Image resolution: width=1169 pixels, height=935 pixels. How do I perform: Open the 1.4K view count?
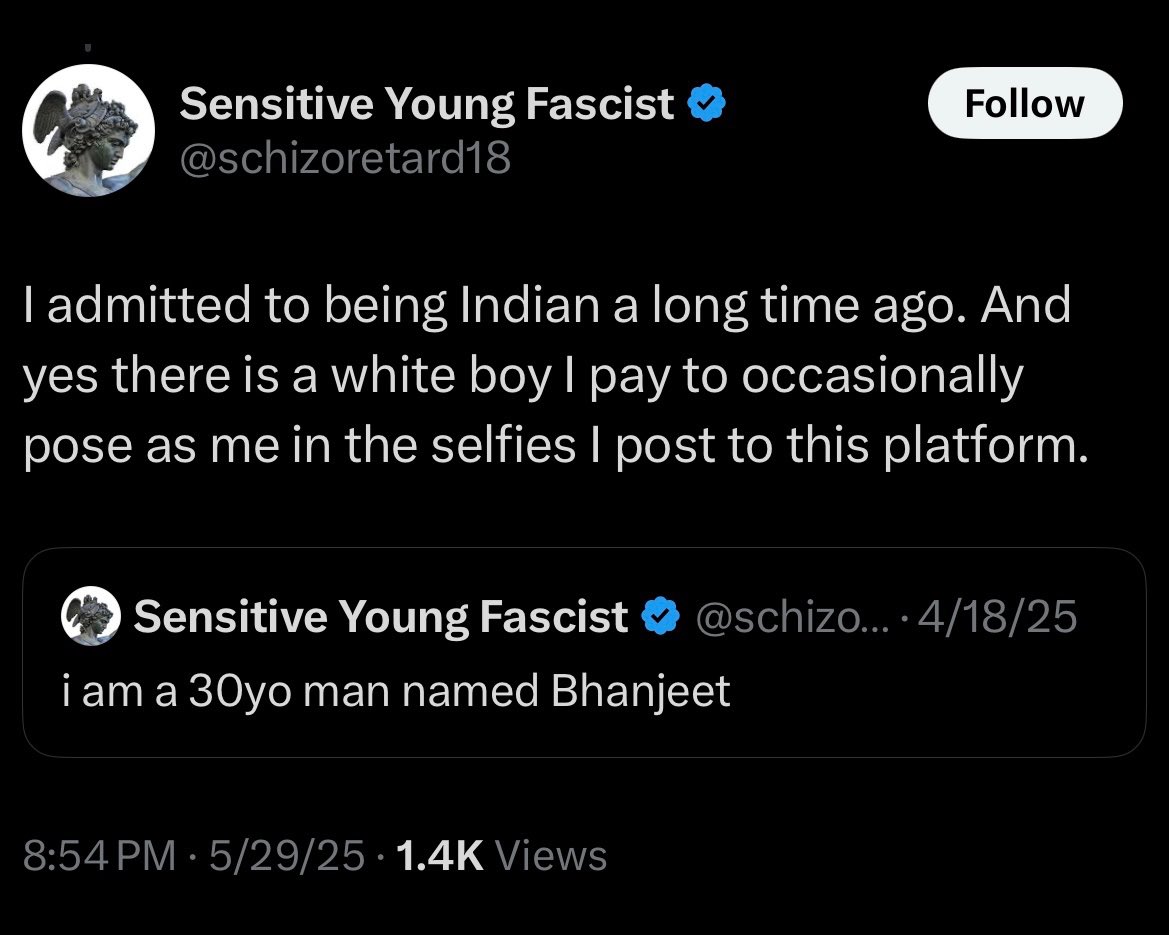pyautogui.click(x=440, y=856)
